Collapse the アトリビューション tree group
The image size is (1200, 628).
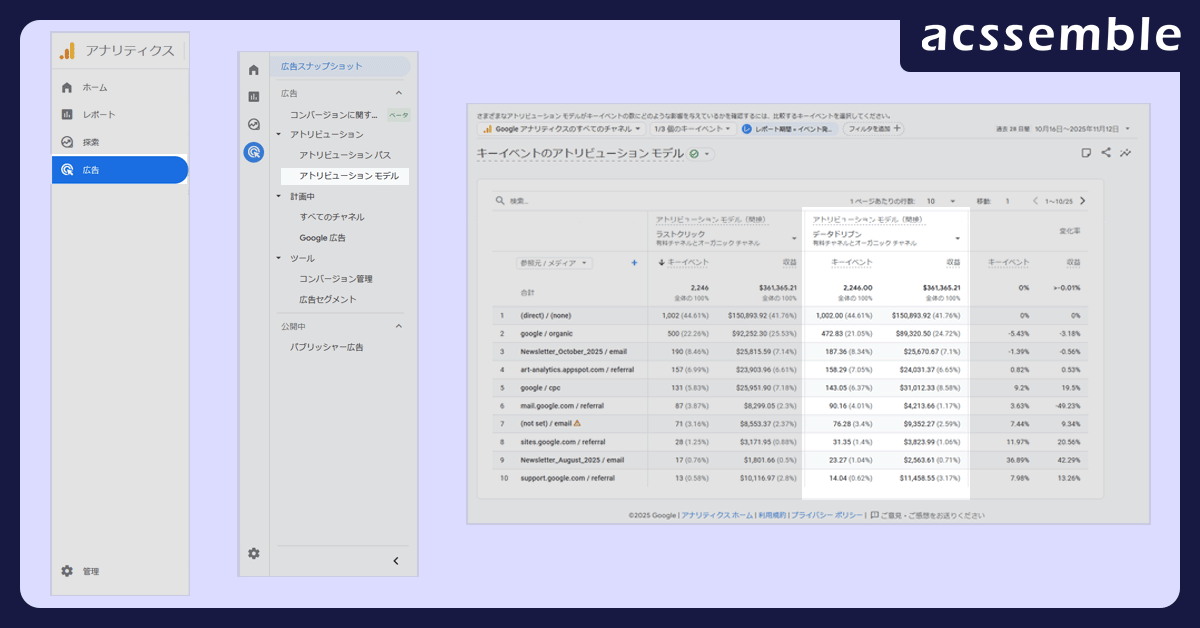[279, 134]
